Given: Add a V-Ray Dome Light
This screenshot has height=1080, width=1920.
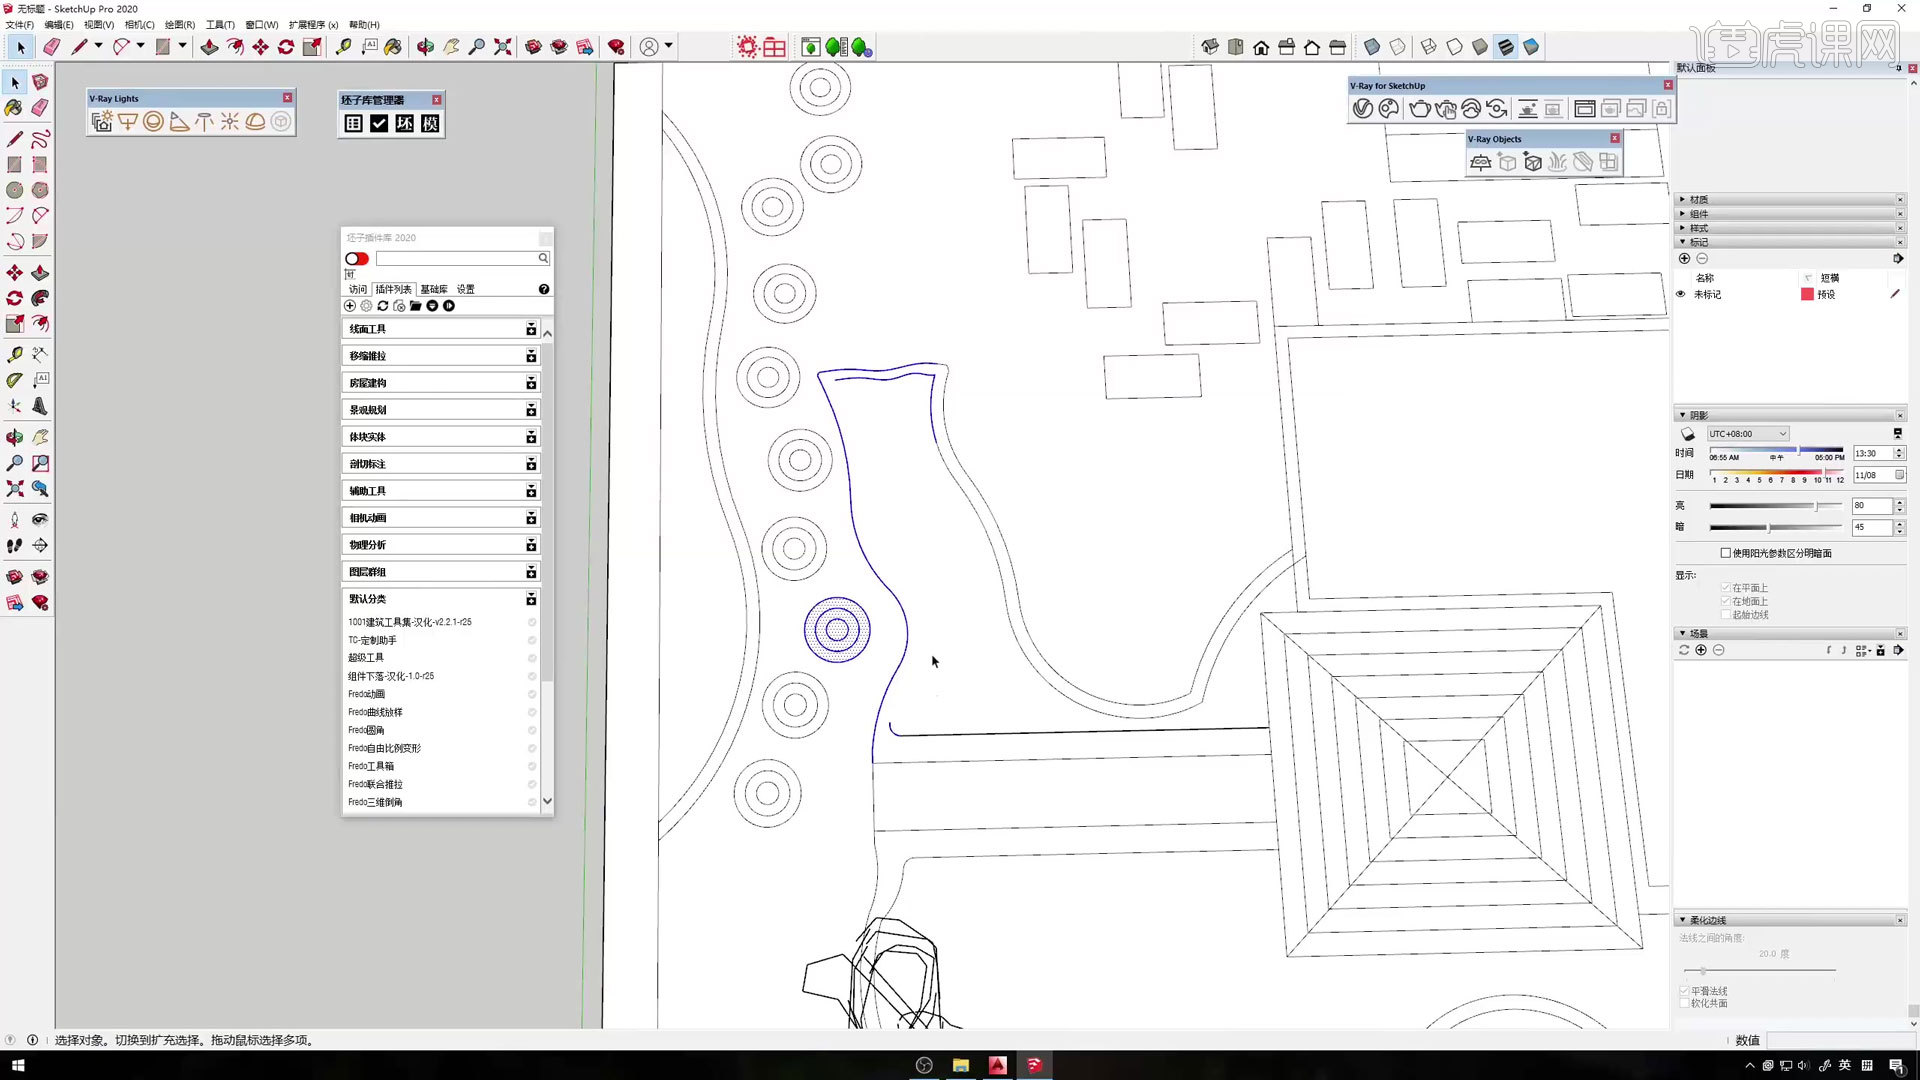Looking at the screenshot, I should point(255,122).
